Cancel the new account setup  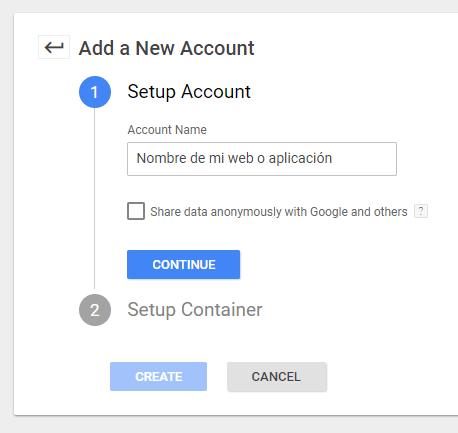point(277,377)
